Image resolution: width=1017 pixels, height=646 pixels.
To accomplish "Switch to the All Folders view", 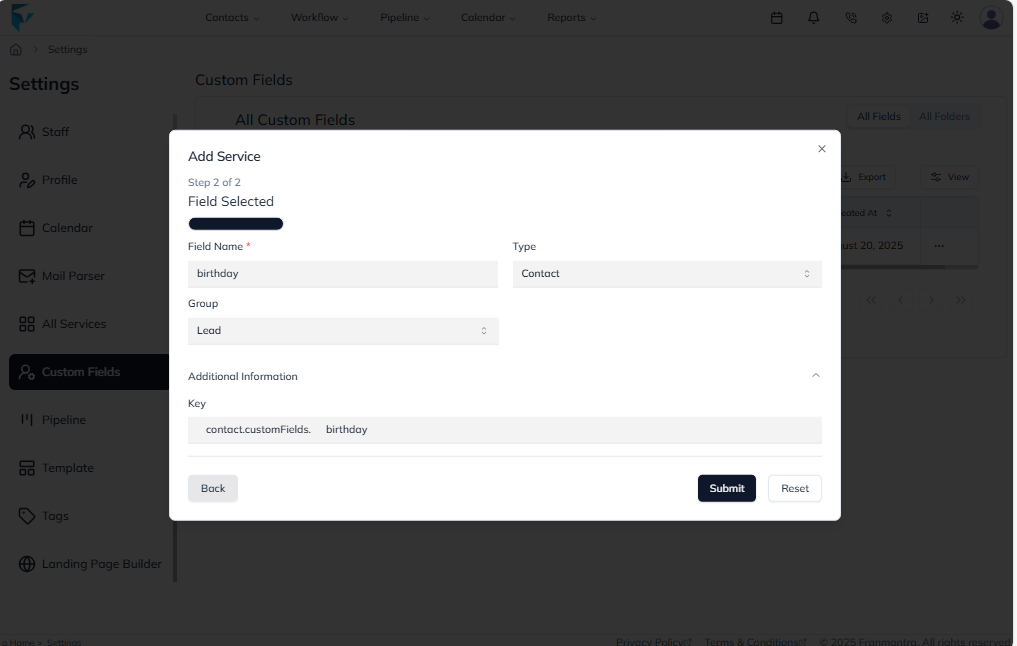I will tap(945, 116).
